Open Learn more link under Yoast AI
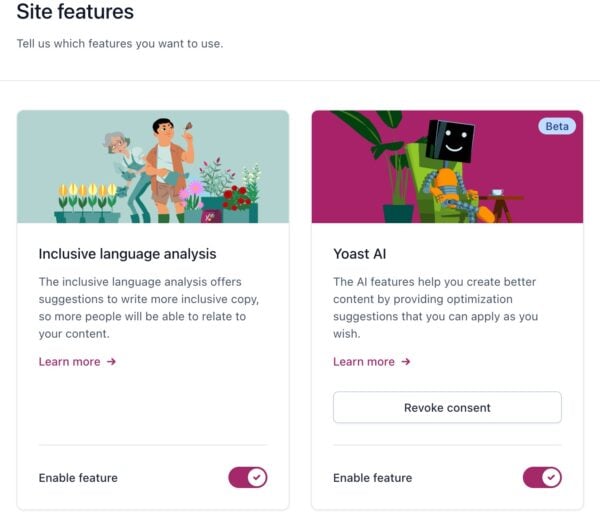Image resolution: width=600 pixels, height=512 pixels. pyautogui.click(x=363, y=361)
